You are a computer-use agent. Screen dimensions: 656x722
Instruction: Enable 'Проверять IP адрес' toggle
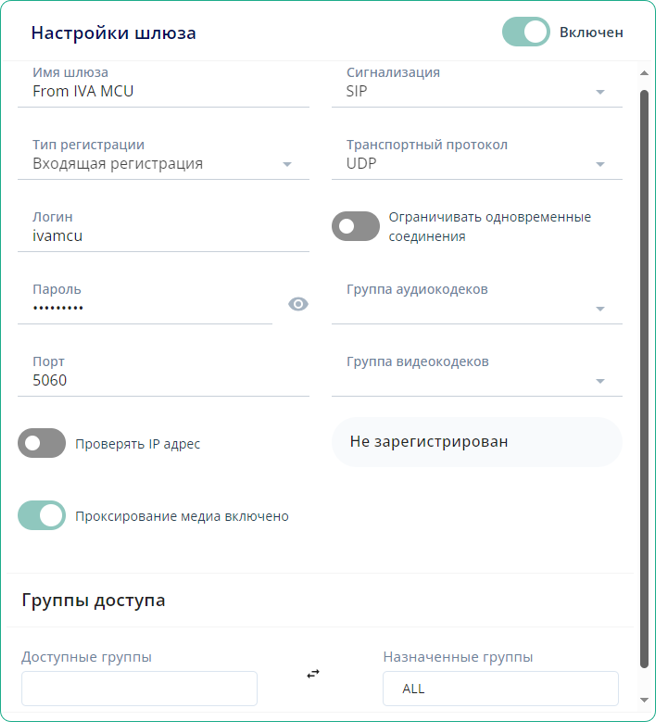click(42, 443)
